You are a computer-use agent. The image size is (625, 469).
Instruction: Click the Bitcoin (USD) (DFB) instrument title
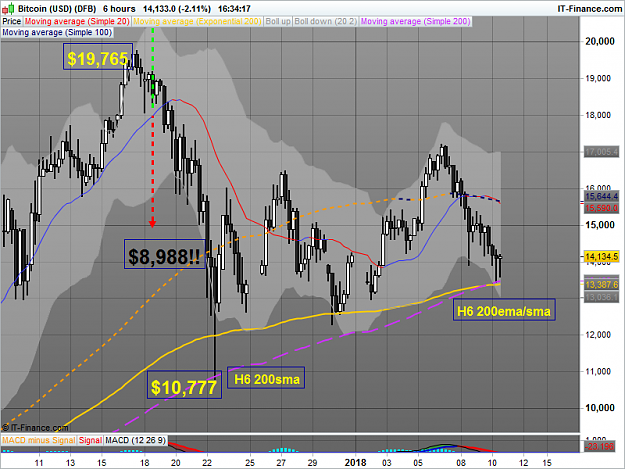pyautogui.click(x=57, y=8)
